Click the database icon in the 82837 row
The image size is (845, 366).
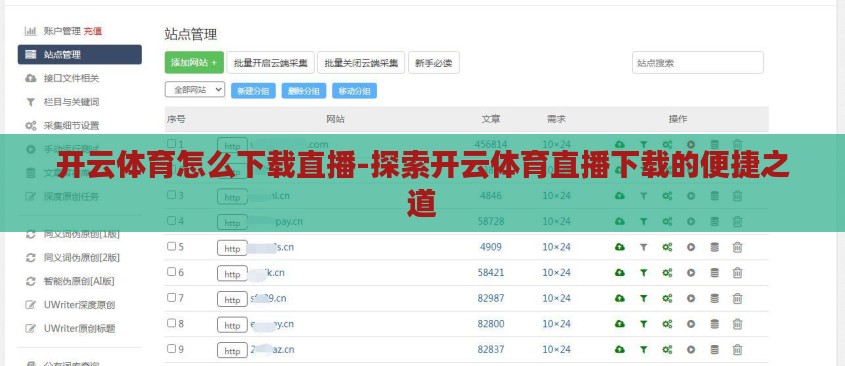(x=715, y=349)
